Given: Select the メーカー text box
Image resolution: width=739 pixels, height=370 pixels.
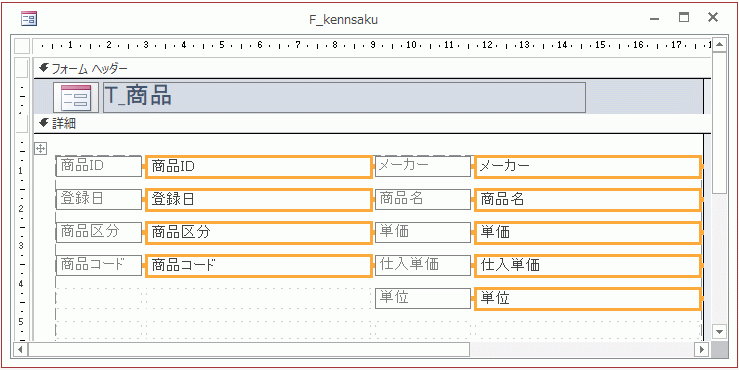Looking at the screenshot, I should point(588,166).
